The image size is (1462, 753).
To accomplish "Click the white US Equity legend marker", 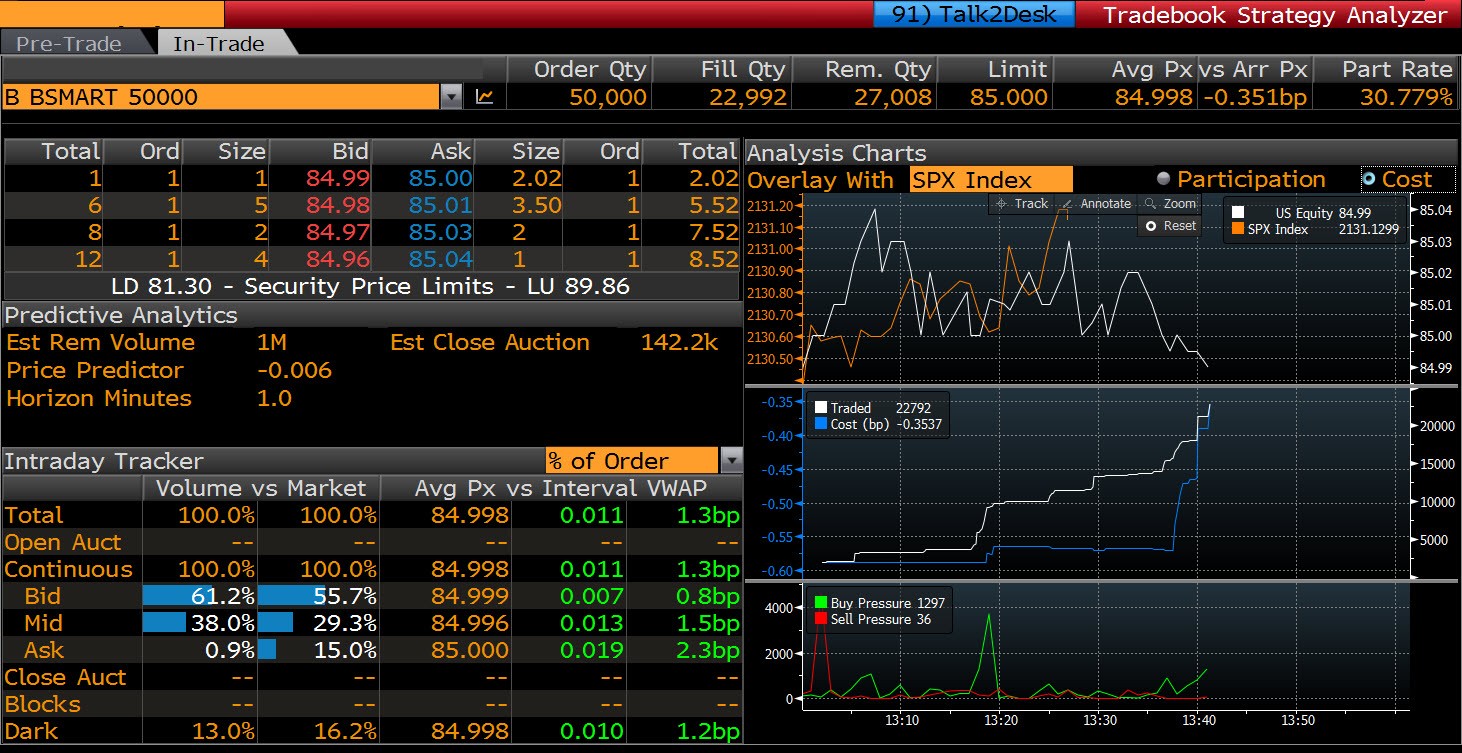I will click(1238, 213).
